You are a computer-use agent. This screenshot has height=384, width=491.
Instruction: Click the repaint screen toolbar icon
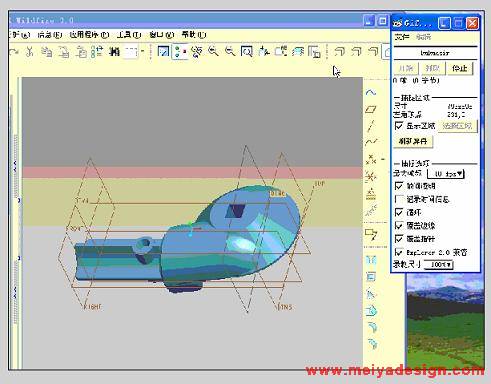tap(163, 52)
